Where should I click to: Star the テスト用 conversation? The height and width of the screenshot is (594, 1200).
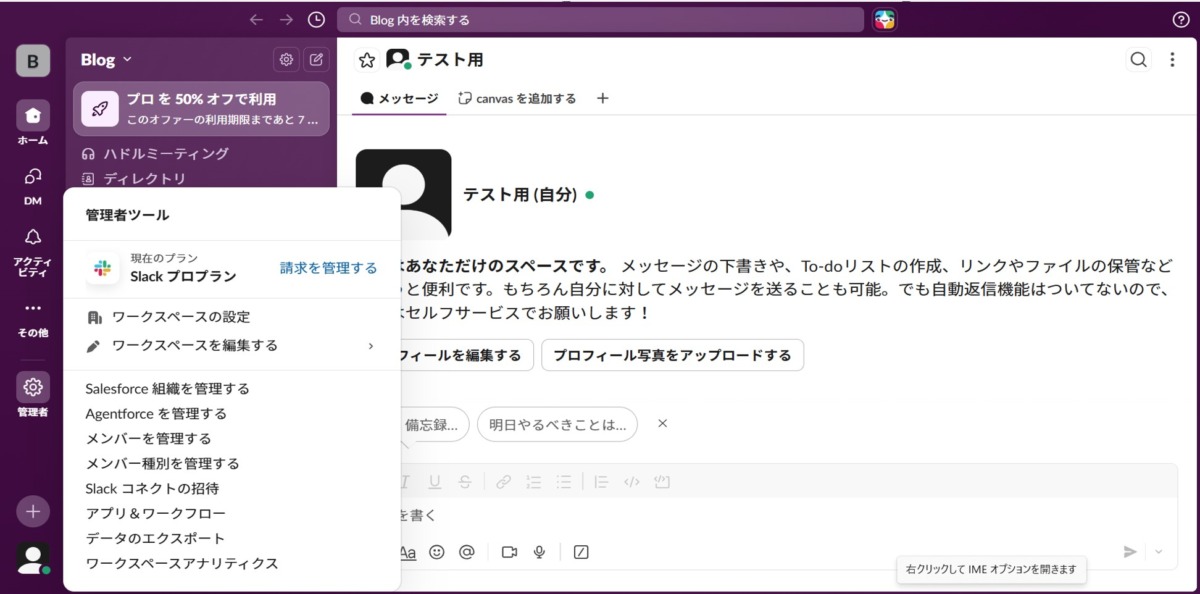coord(367,60)
